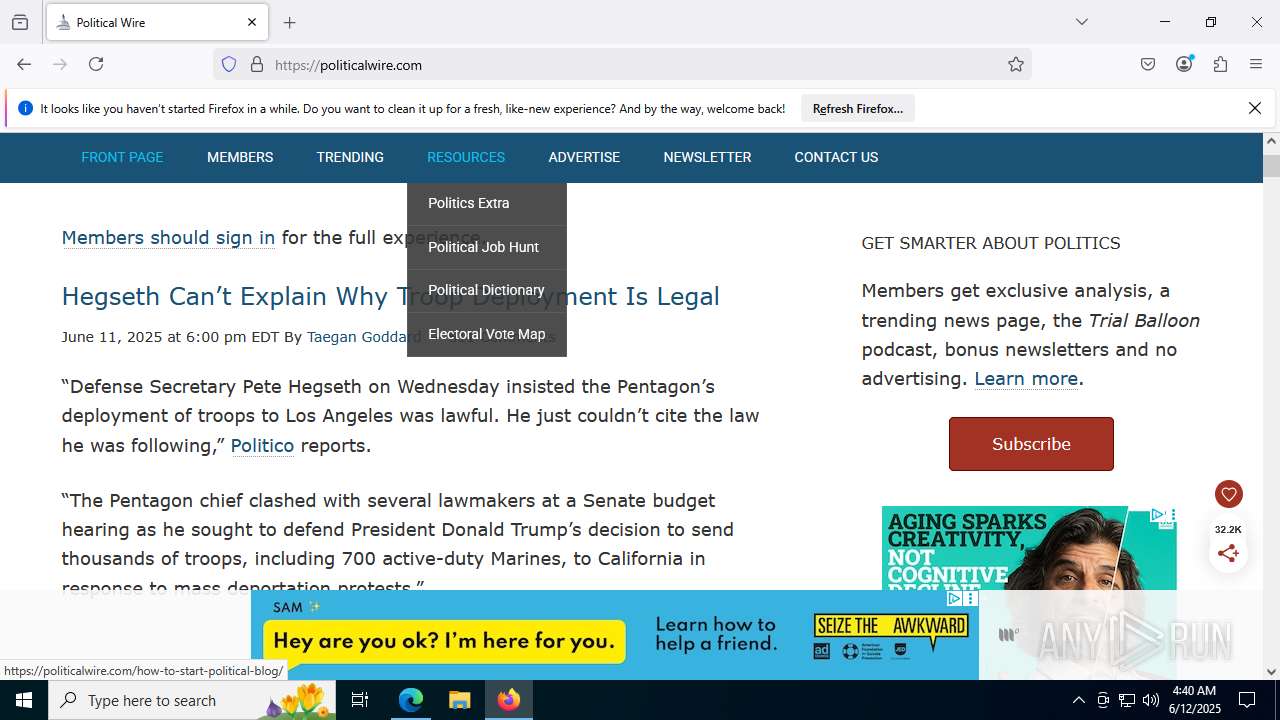This screenshot has width=1280, height=720.
Task: Launch Microsoft Edge from taskbar
Action: 411,700
